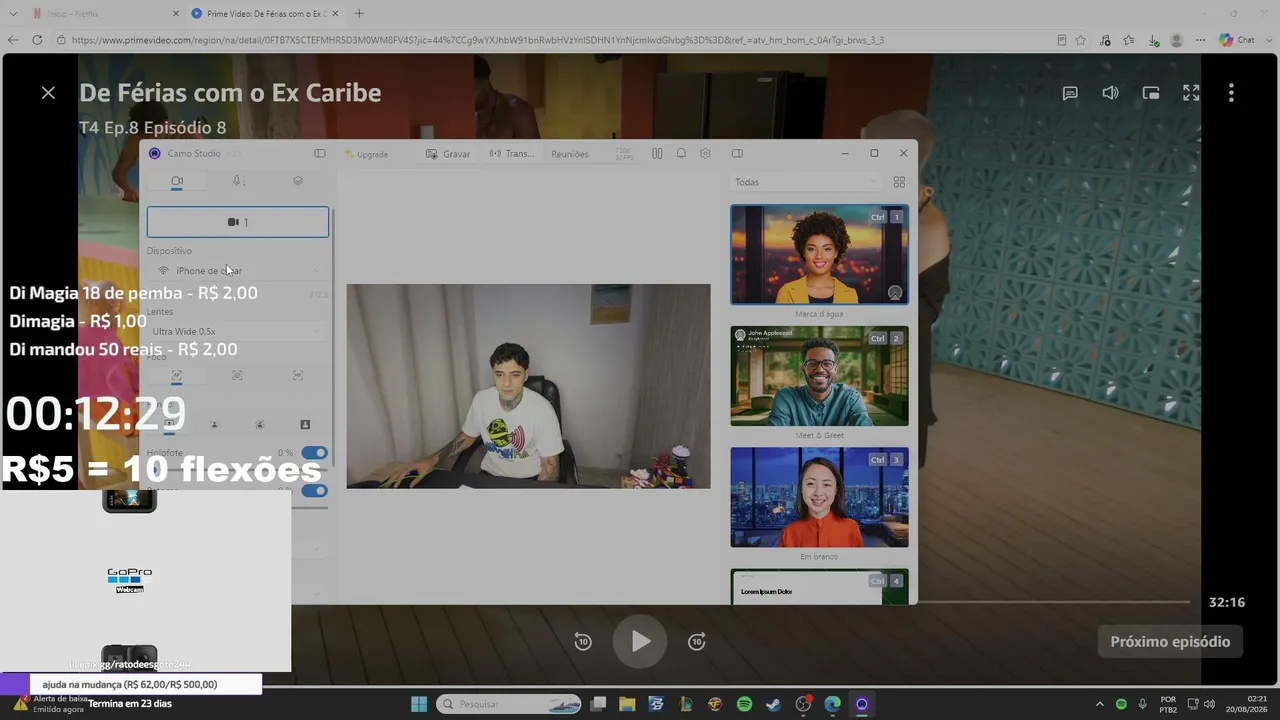Open the Todas overlay filter dropdown
The image size is (1280, 720).
coord(805,182)
